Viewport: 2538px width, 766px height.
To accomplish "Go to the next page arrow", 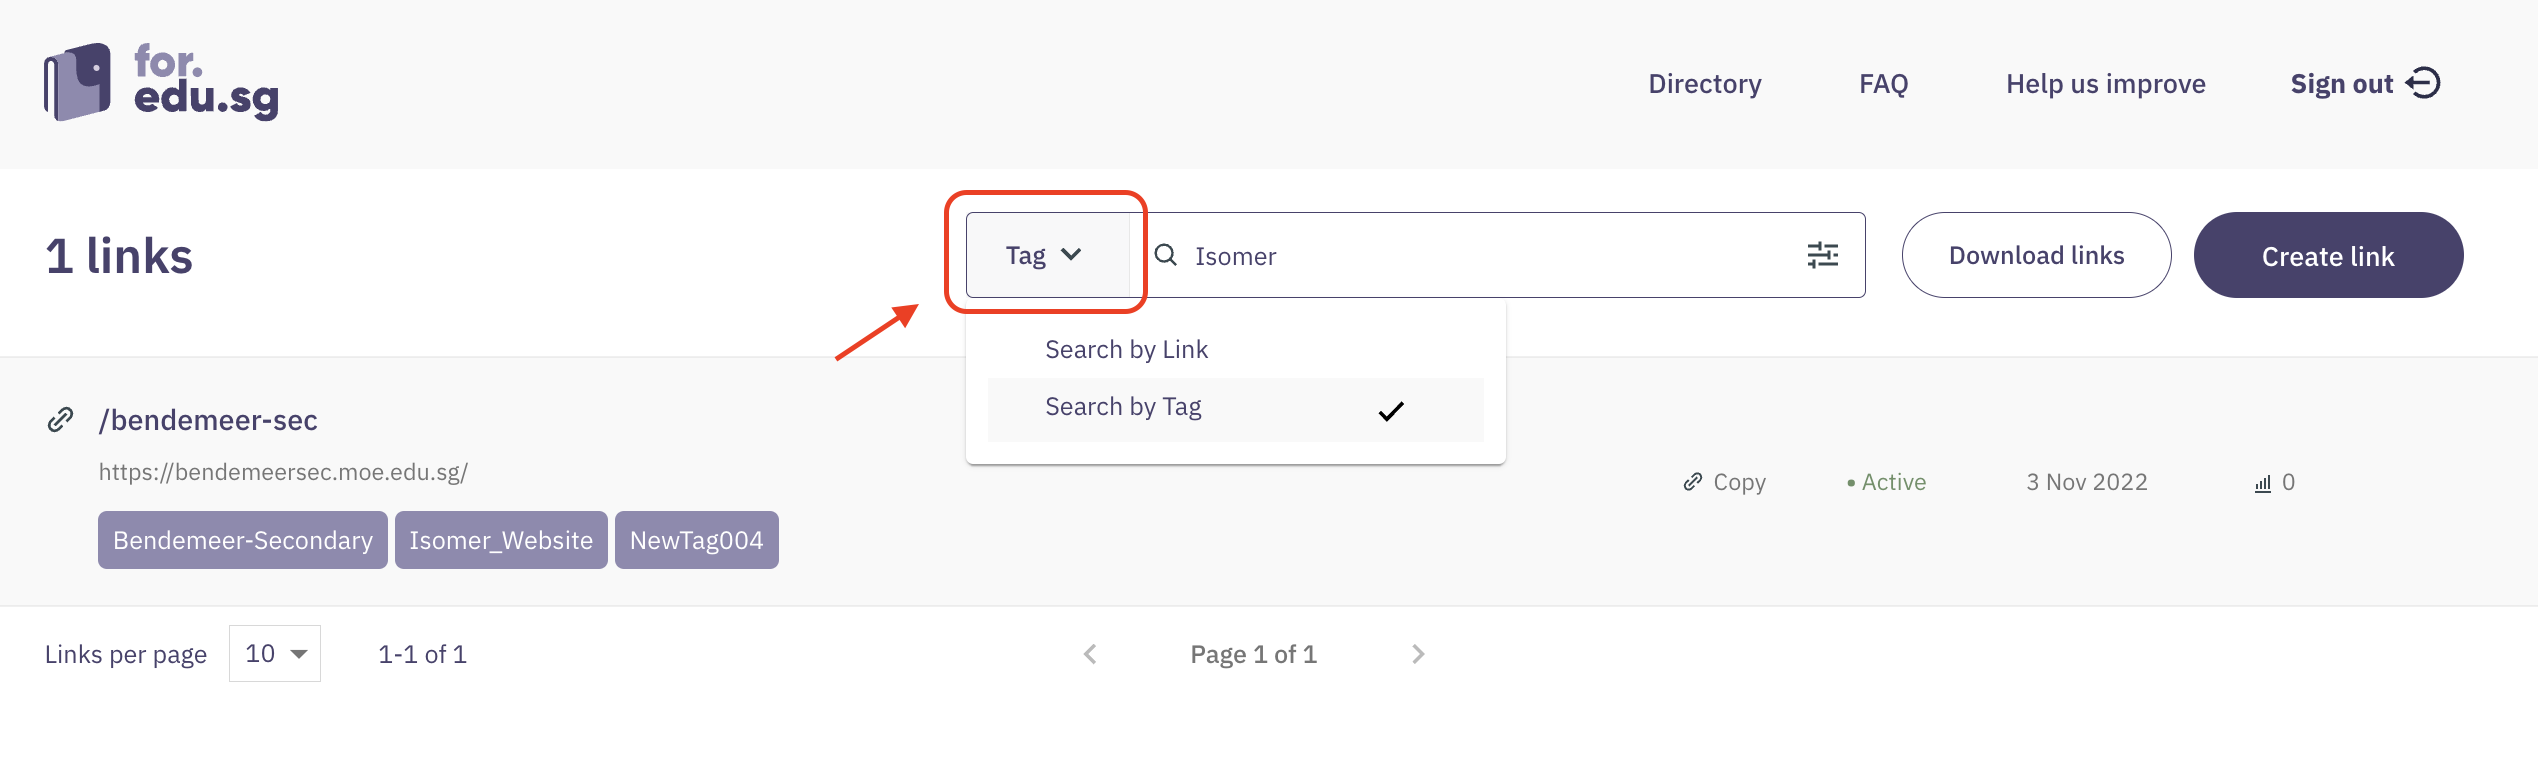I will 1418,654.
